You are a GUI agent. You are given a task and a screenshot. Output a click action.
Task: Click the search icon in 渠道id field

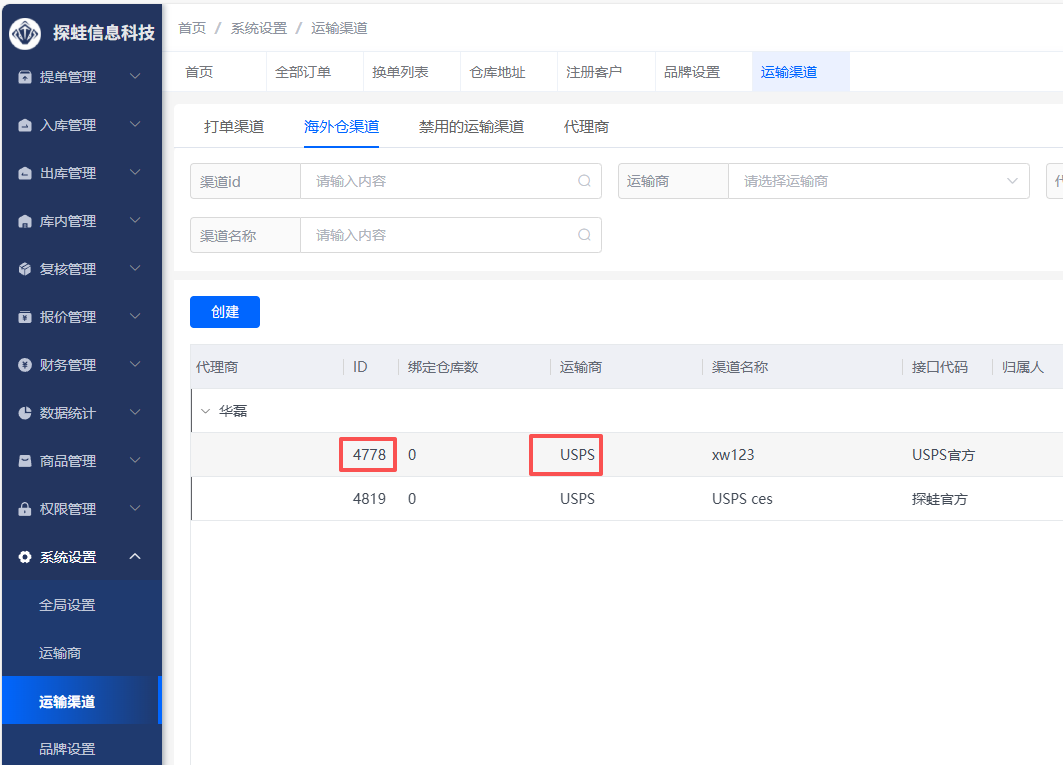click(584, 181)
